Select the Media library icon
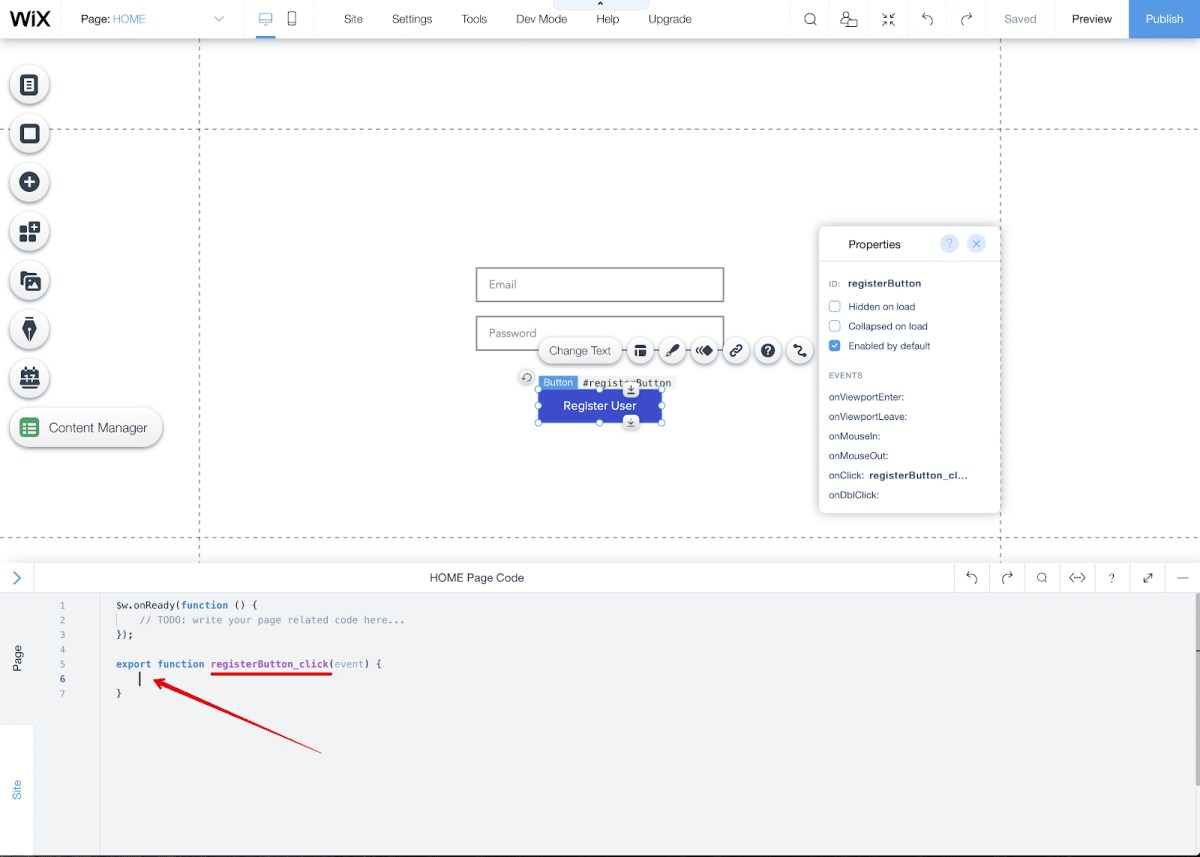The image size is (1200, 857). [x=29, y=281]
